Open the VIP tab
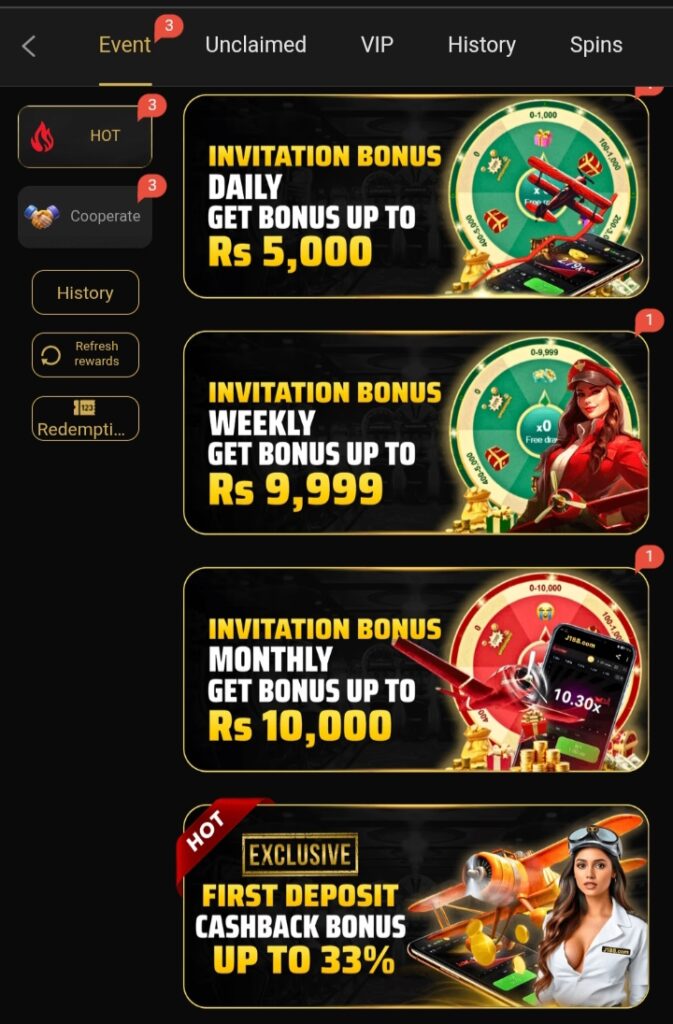This screenshot has width=673, height=1024. coord(377,45)
